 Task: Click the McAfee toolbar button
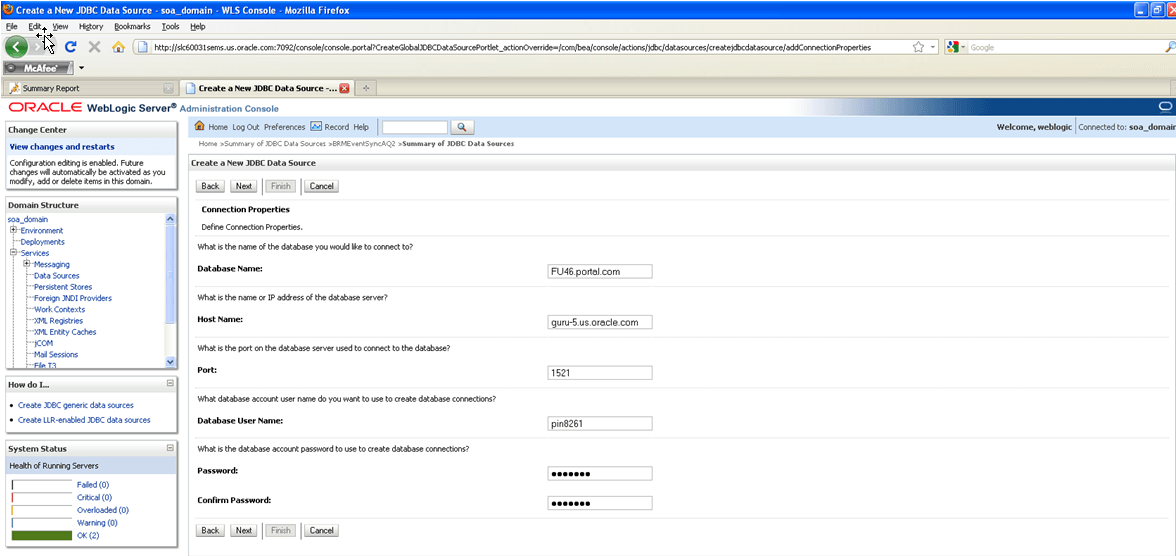click(39, 68)
